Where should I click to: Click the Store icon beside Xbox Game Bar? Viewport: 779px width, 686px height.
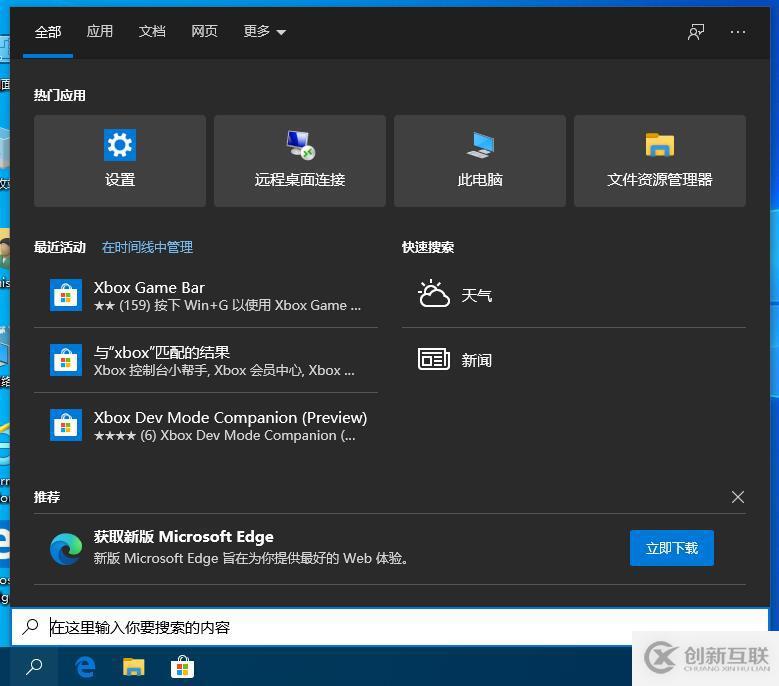(x=66, y=295)
